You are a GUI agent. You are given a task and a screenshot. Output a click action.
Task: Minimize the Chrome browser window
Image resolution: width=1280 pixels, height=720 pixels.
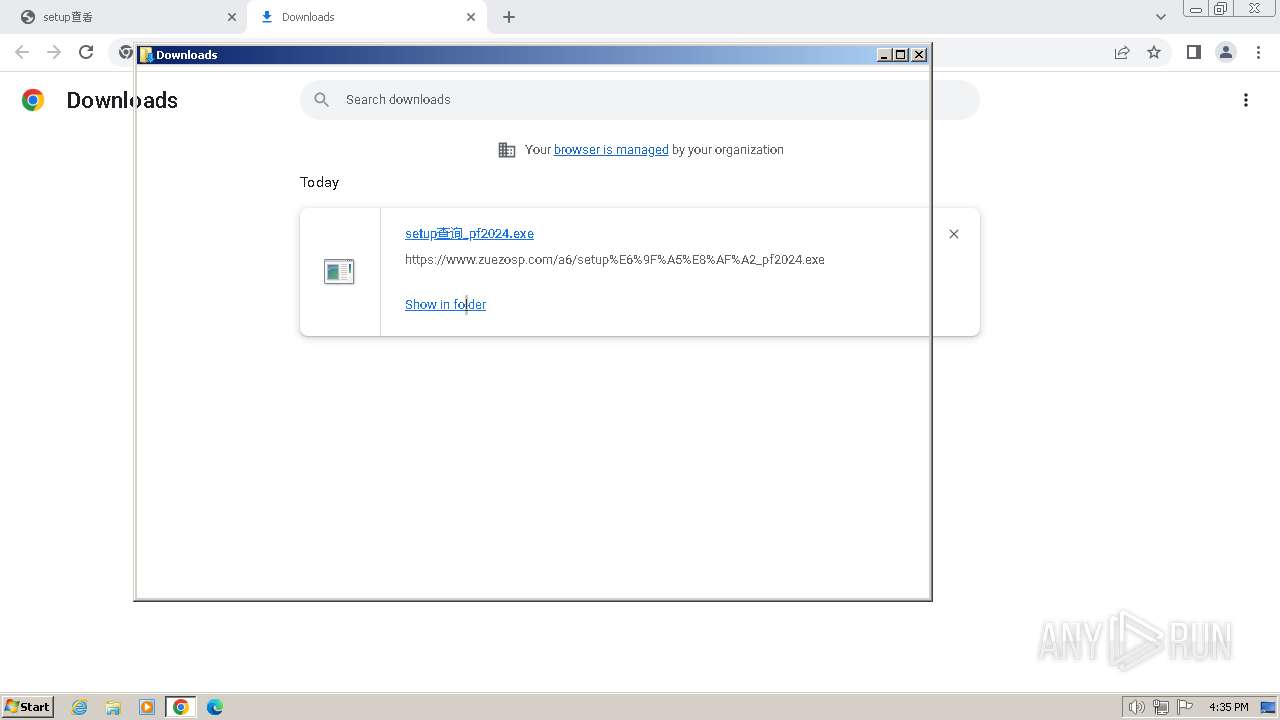tap(1196, 8)
